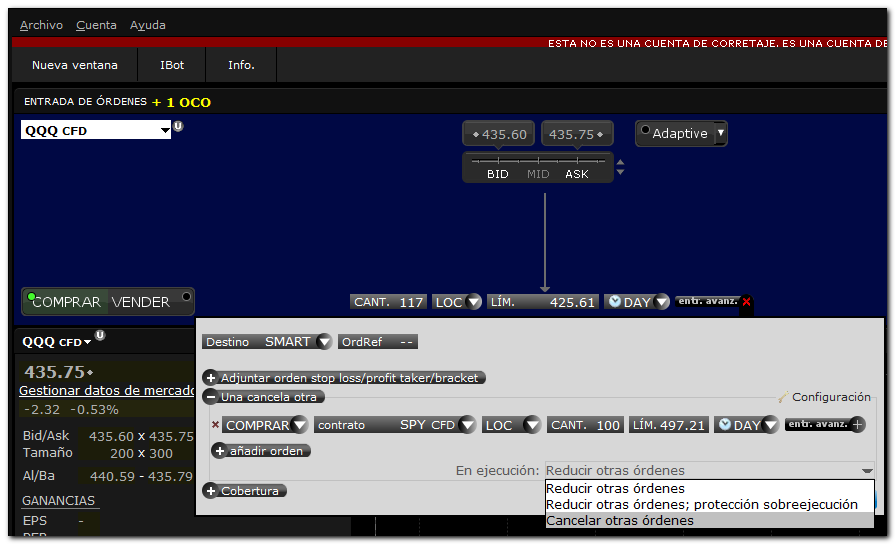Open the LOC order type dropdown in main order
895x544 pixels.
pos(473,302)
